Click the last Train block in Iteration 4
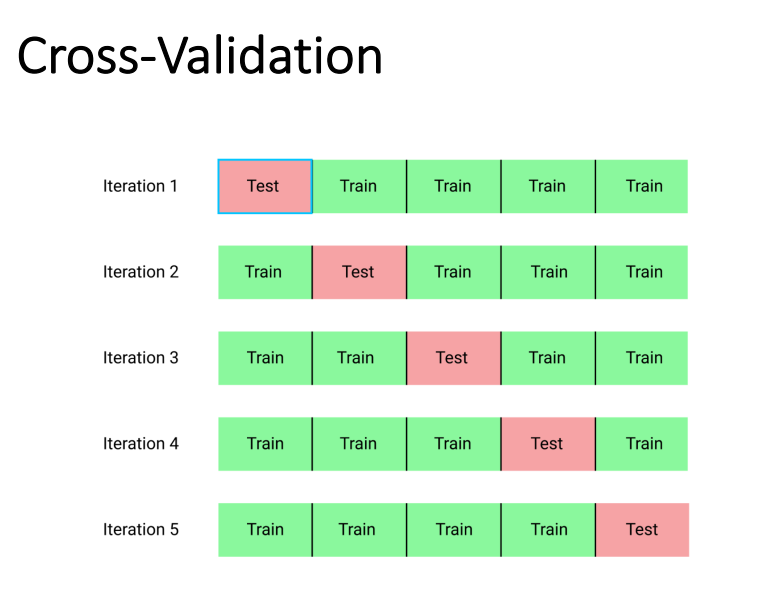This screenshot has width=760, height=598. 642,444
